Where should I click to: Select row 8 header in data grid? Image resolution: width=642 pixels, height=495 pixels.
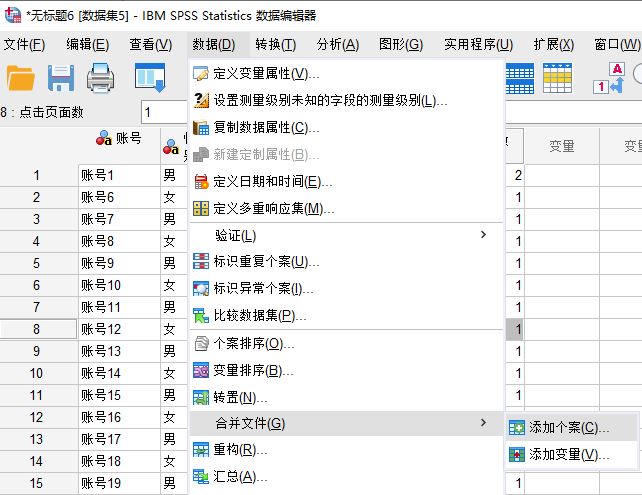coord(36,329)
